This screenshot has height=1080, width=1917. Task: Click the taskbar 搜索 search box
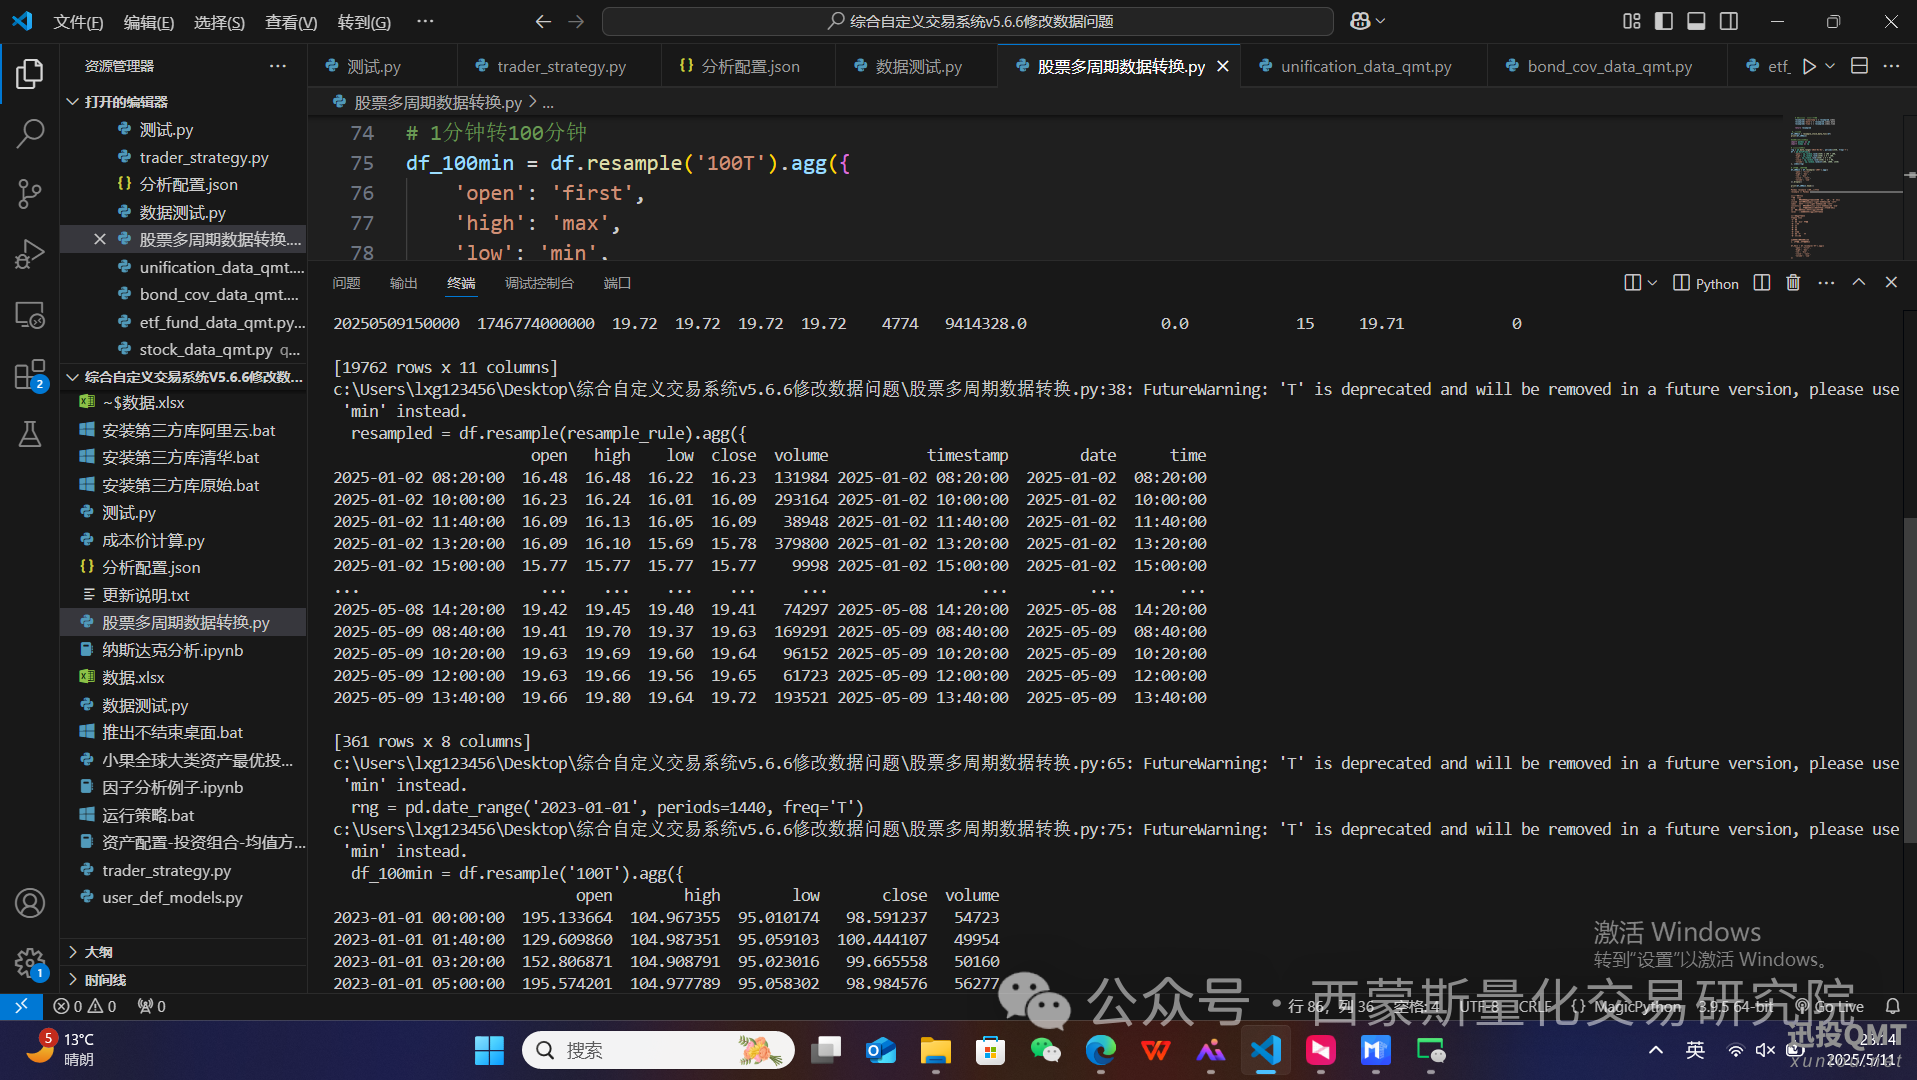pyautogui.click(x=658, y=1050)
